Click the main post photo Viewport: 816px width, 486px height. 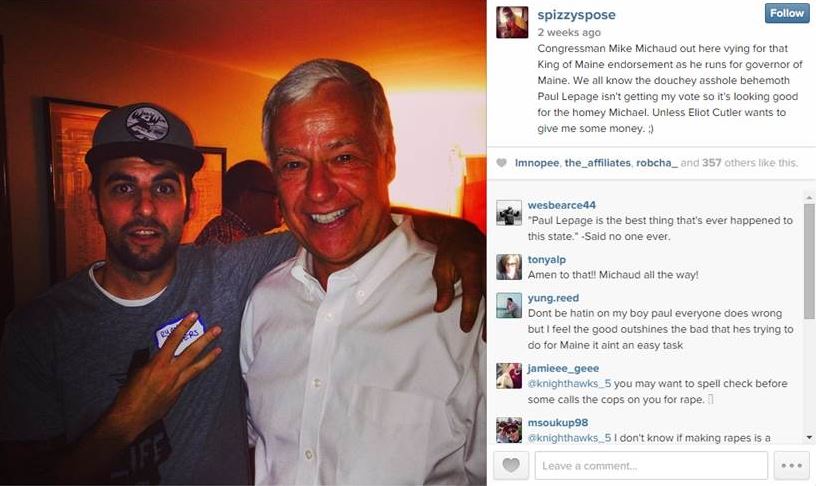243,243
